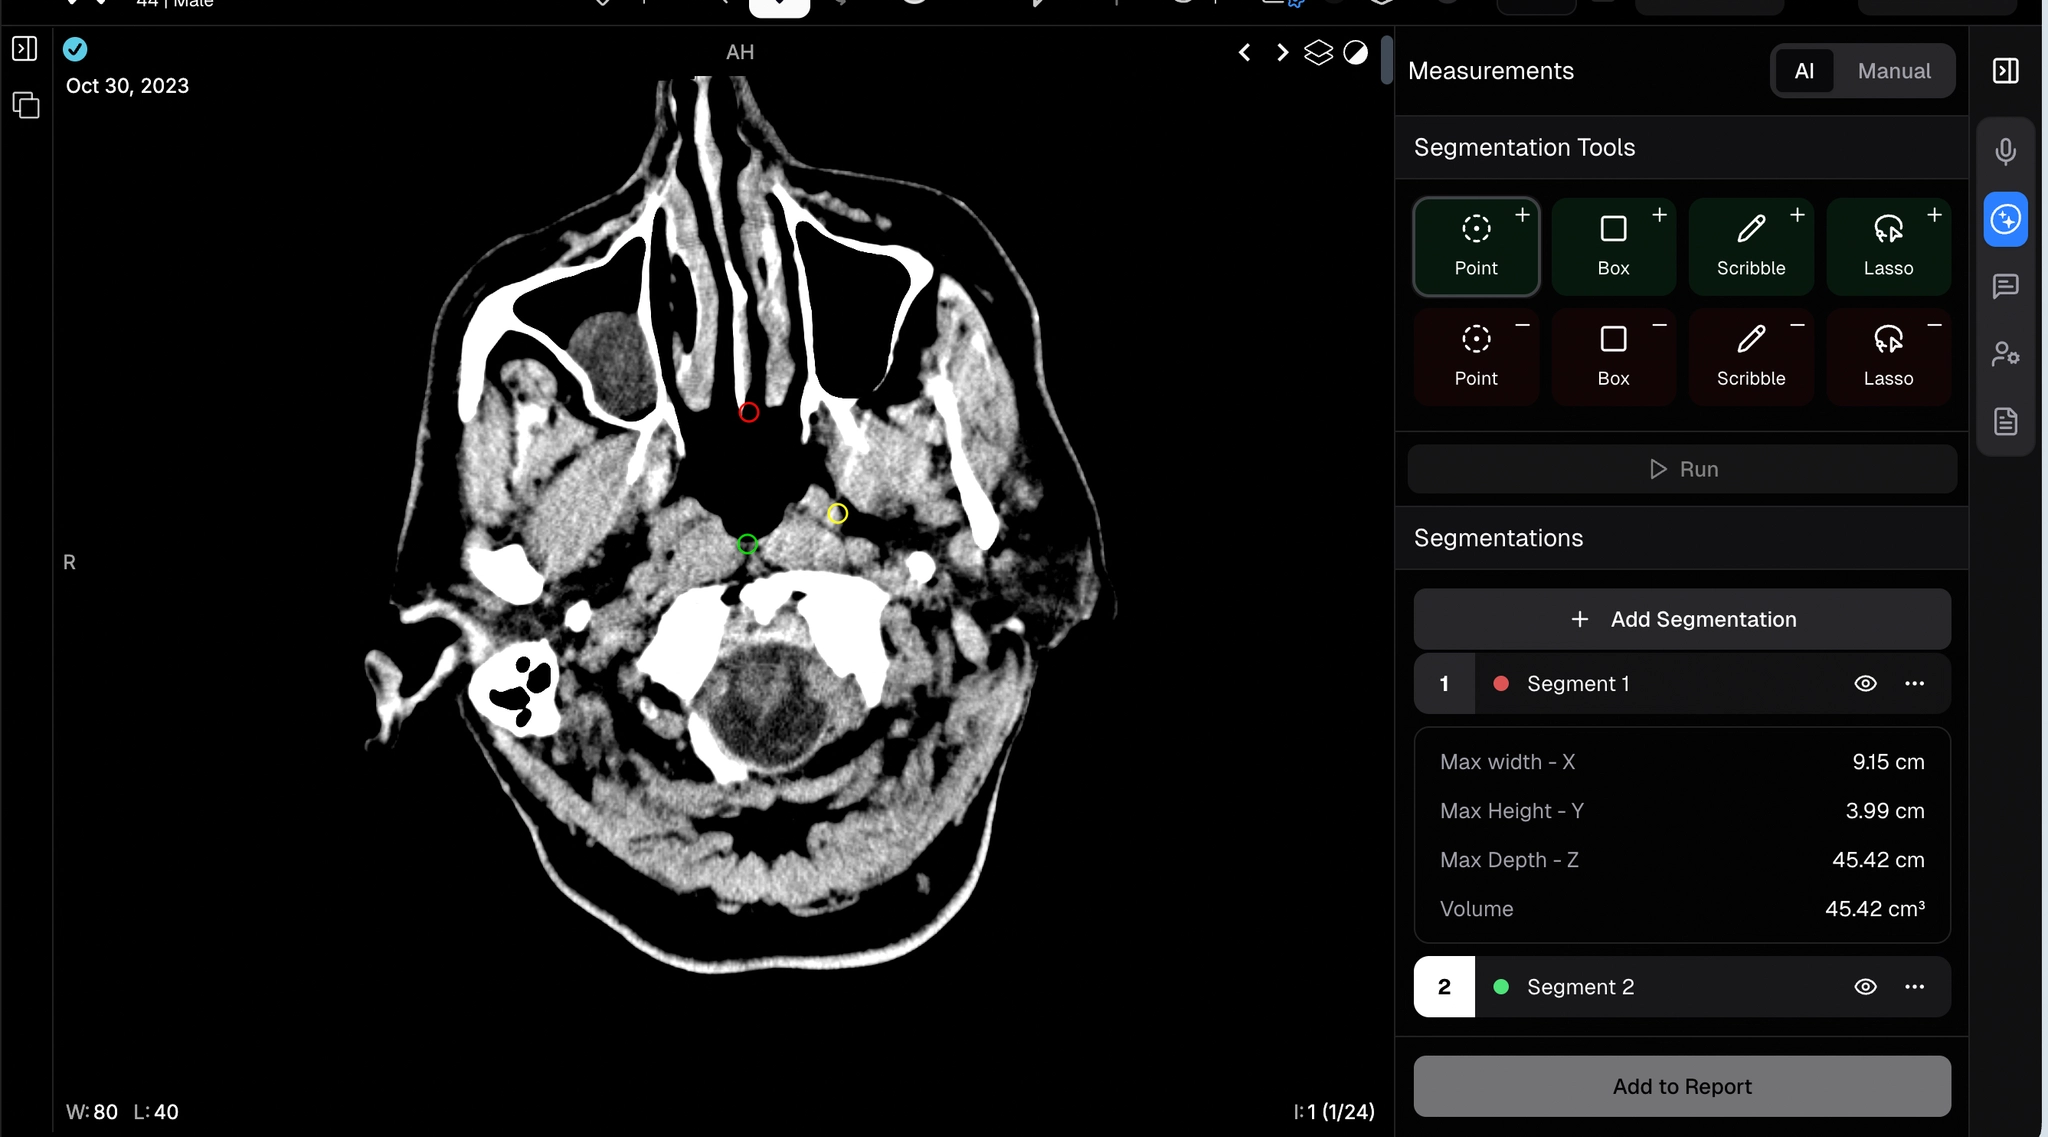Click the blue verified checkmark badge
The width and height of the screenshot is (2048, 1137).
point(75,49)
